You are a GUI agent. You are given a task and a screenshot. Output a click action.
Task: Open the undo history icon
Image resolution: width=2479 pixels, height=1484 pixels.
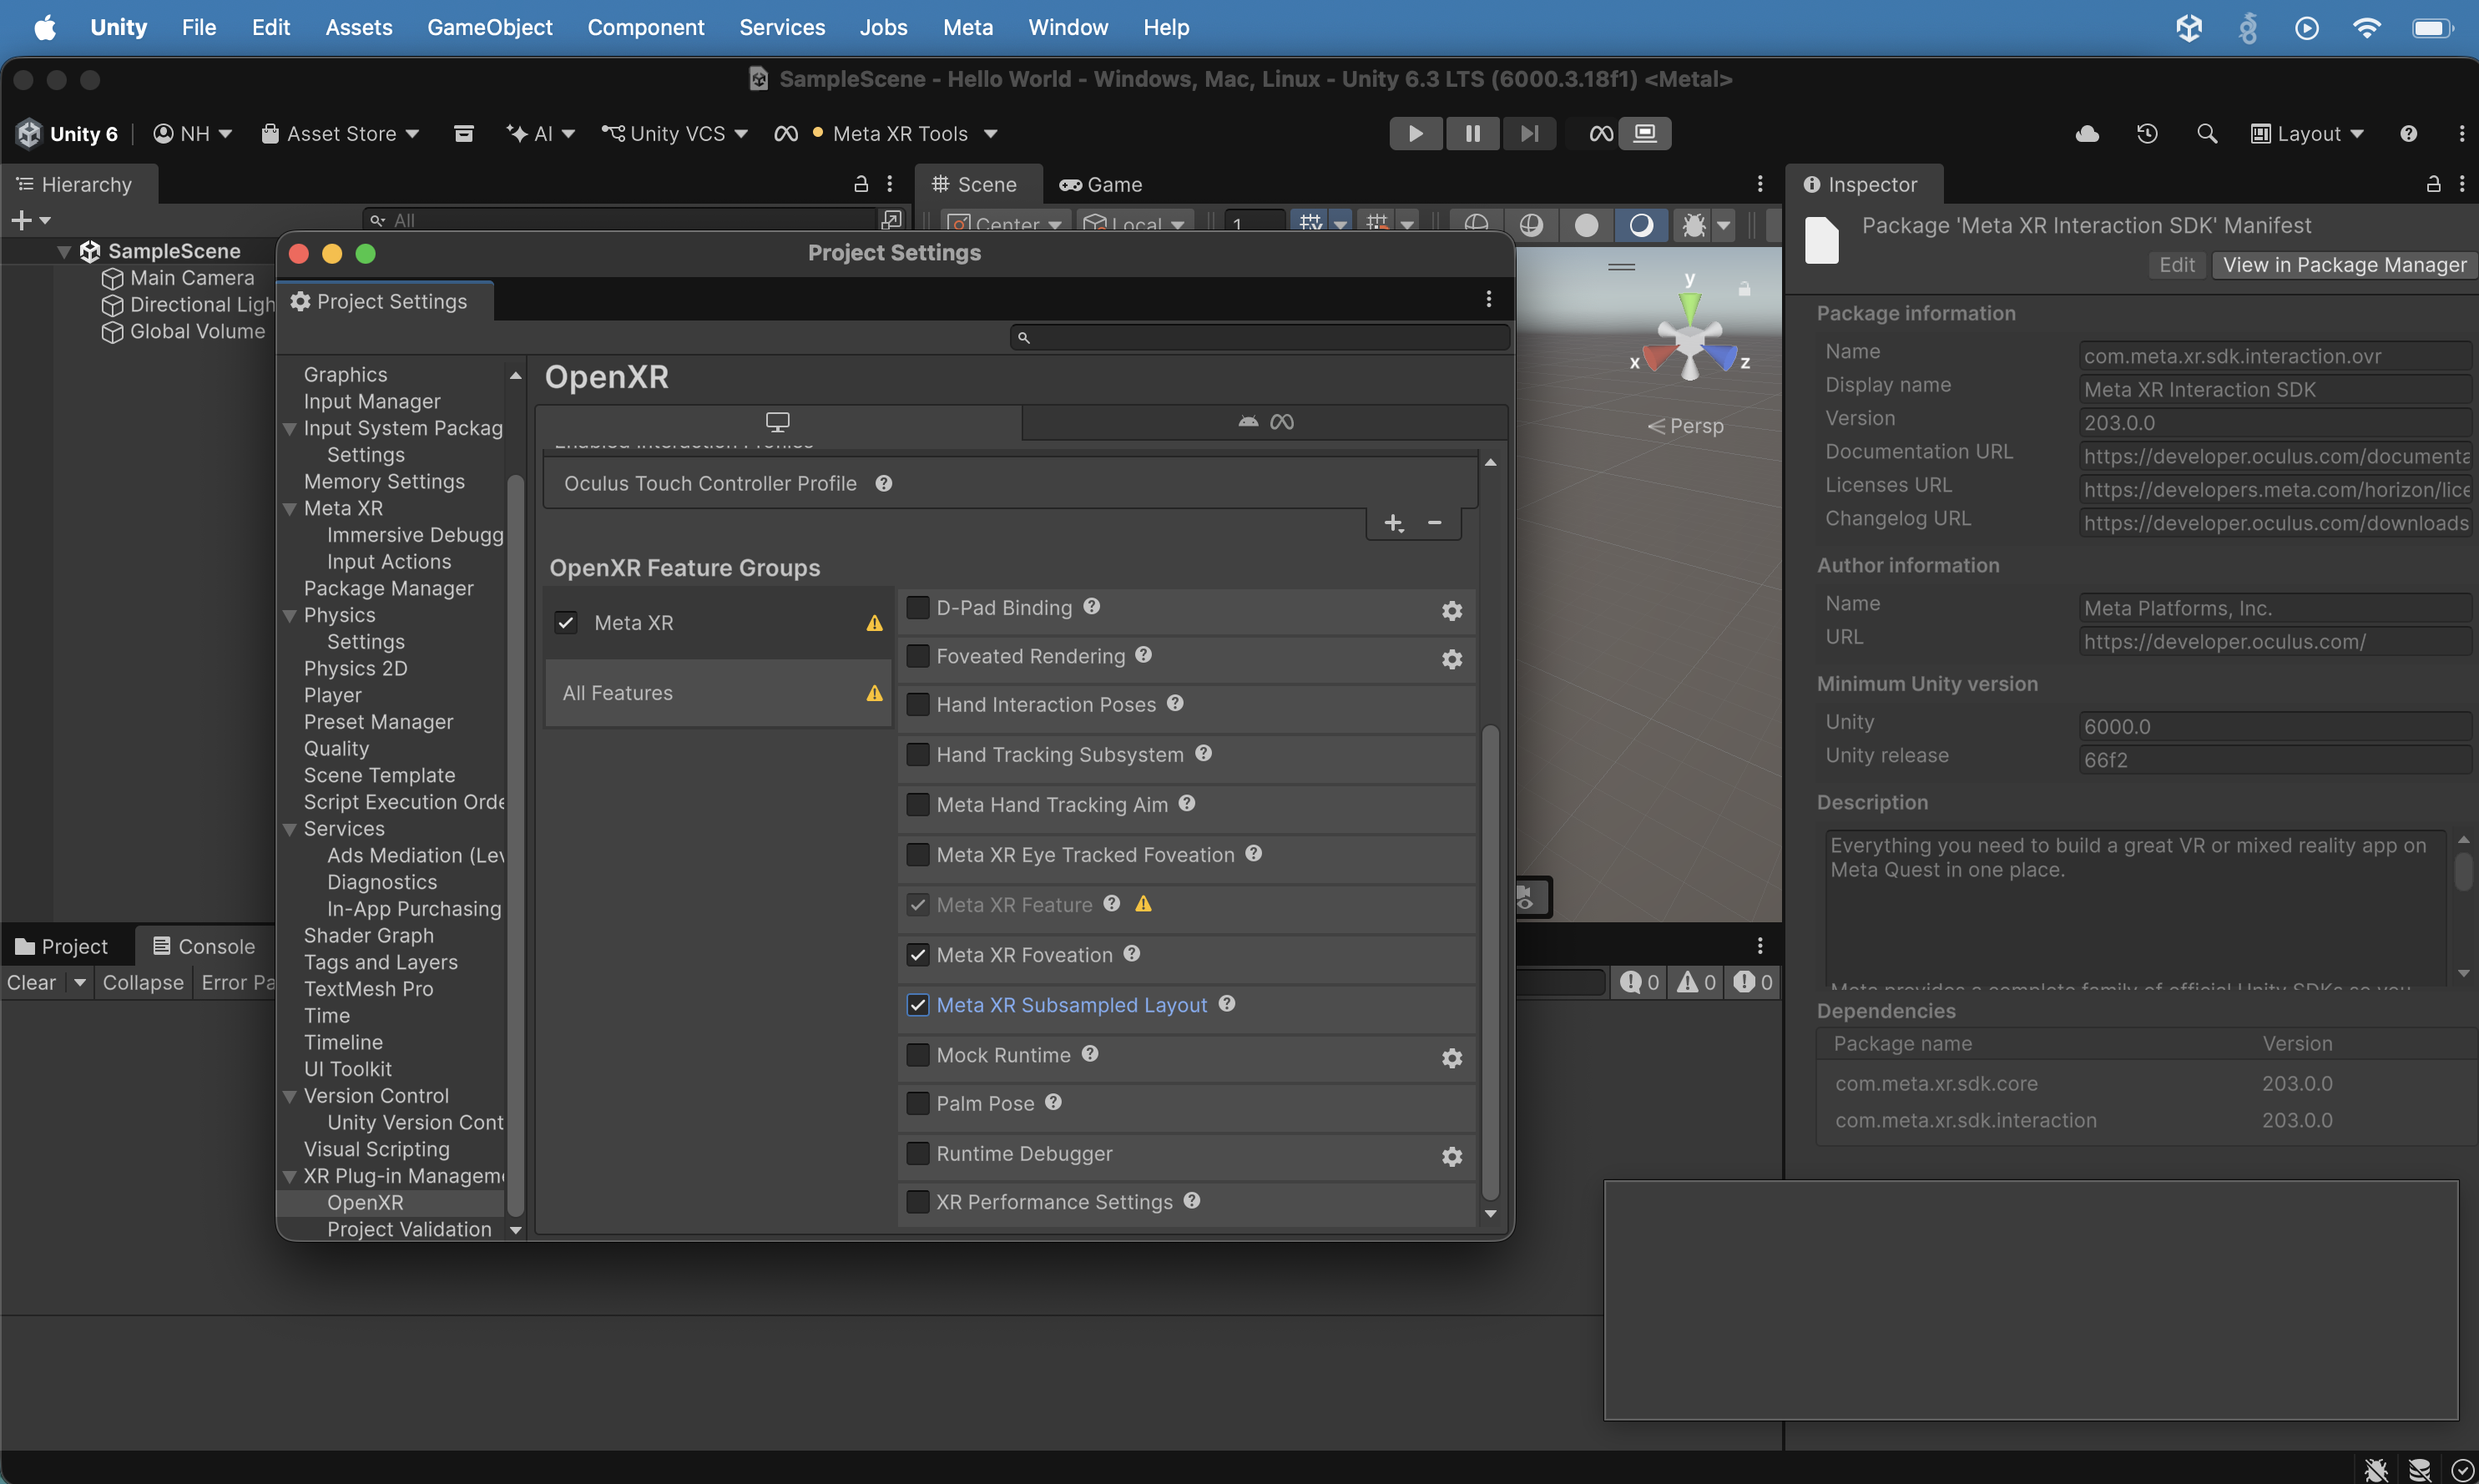click(x=2147, y=133)
